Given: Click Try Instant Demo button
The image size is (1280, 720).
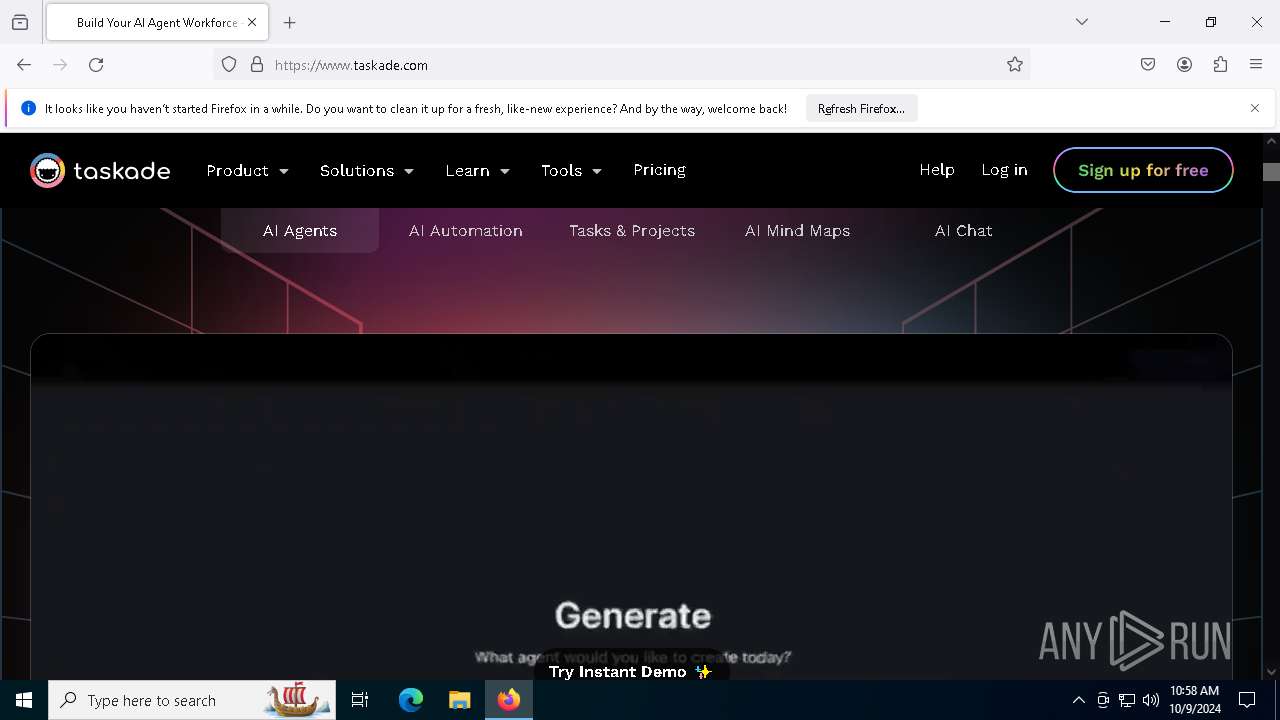Looking at the screenshot, I should 630,672.
